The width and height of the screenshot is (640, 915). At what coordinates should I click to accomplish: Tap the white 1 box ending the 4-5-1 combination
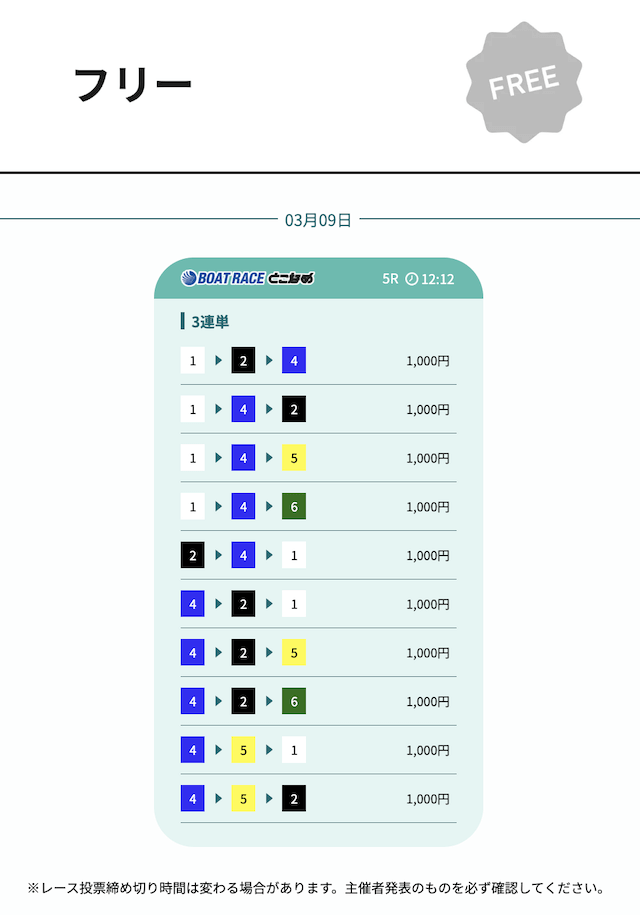coord(294,751)
